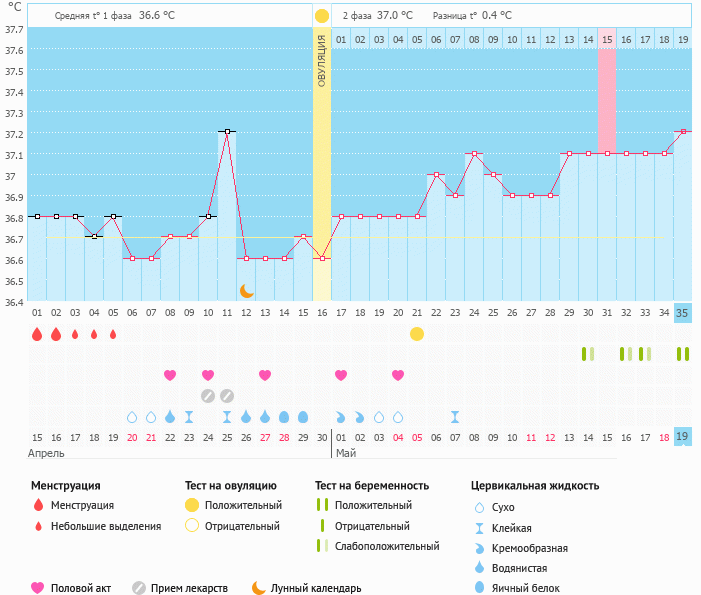Click the last temperature point at day 35
The width and height of the screenshot is (701, 595).
click(x=683, y=131)
